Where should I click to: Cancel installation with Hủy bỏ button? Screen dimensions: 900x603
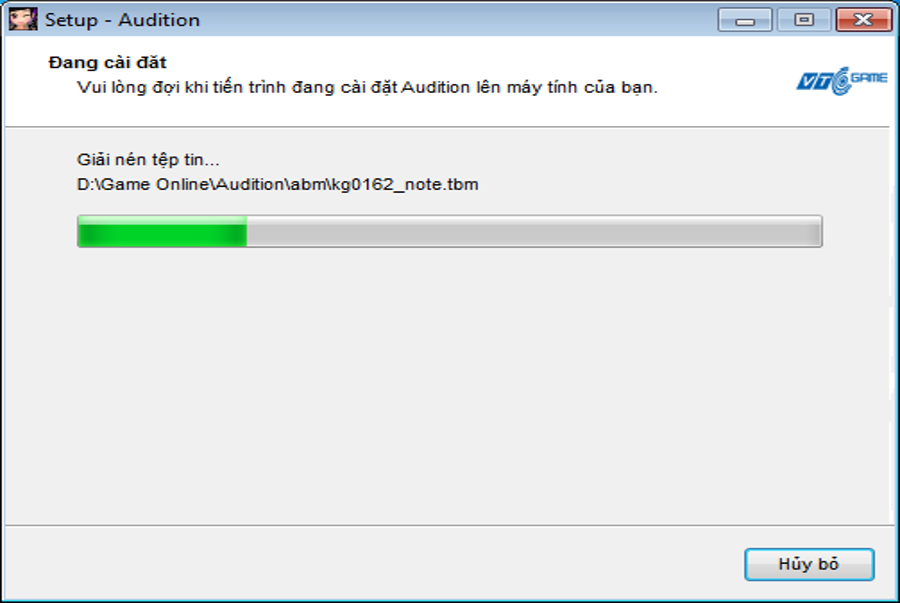click(809, 565)
